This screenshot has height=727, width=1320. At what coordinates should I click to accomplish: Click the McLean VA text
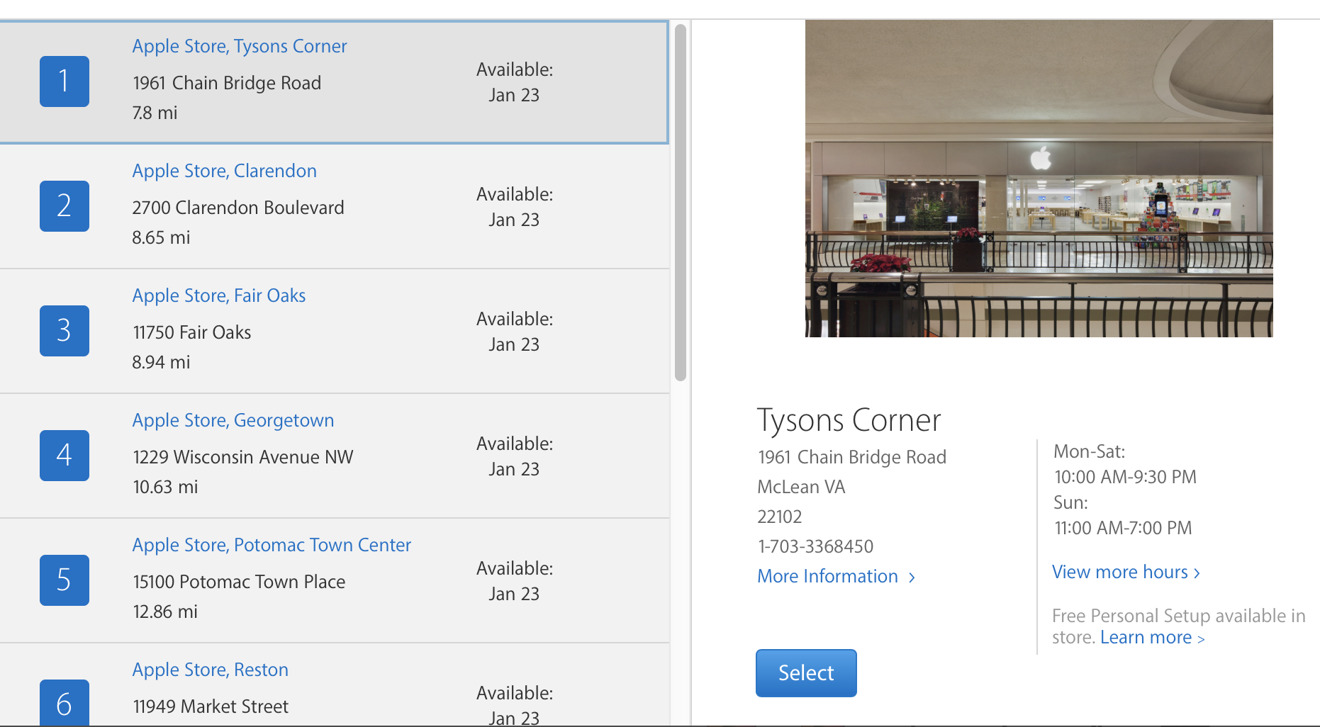point(801,487)
